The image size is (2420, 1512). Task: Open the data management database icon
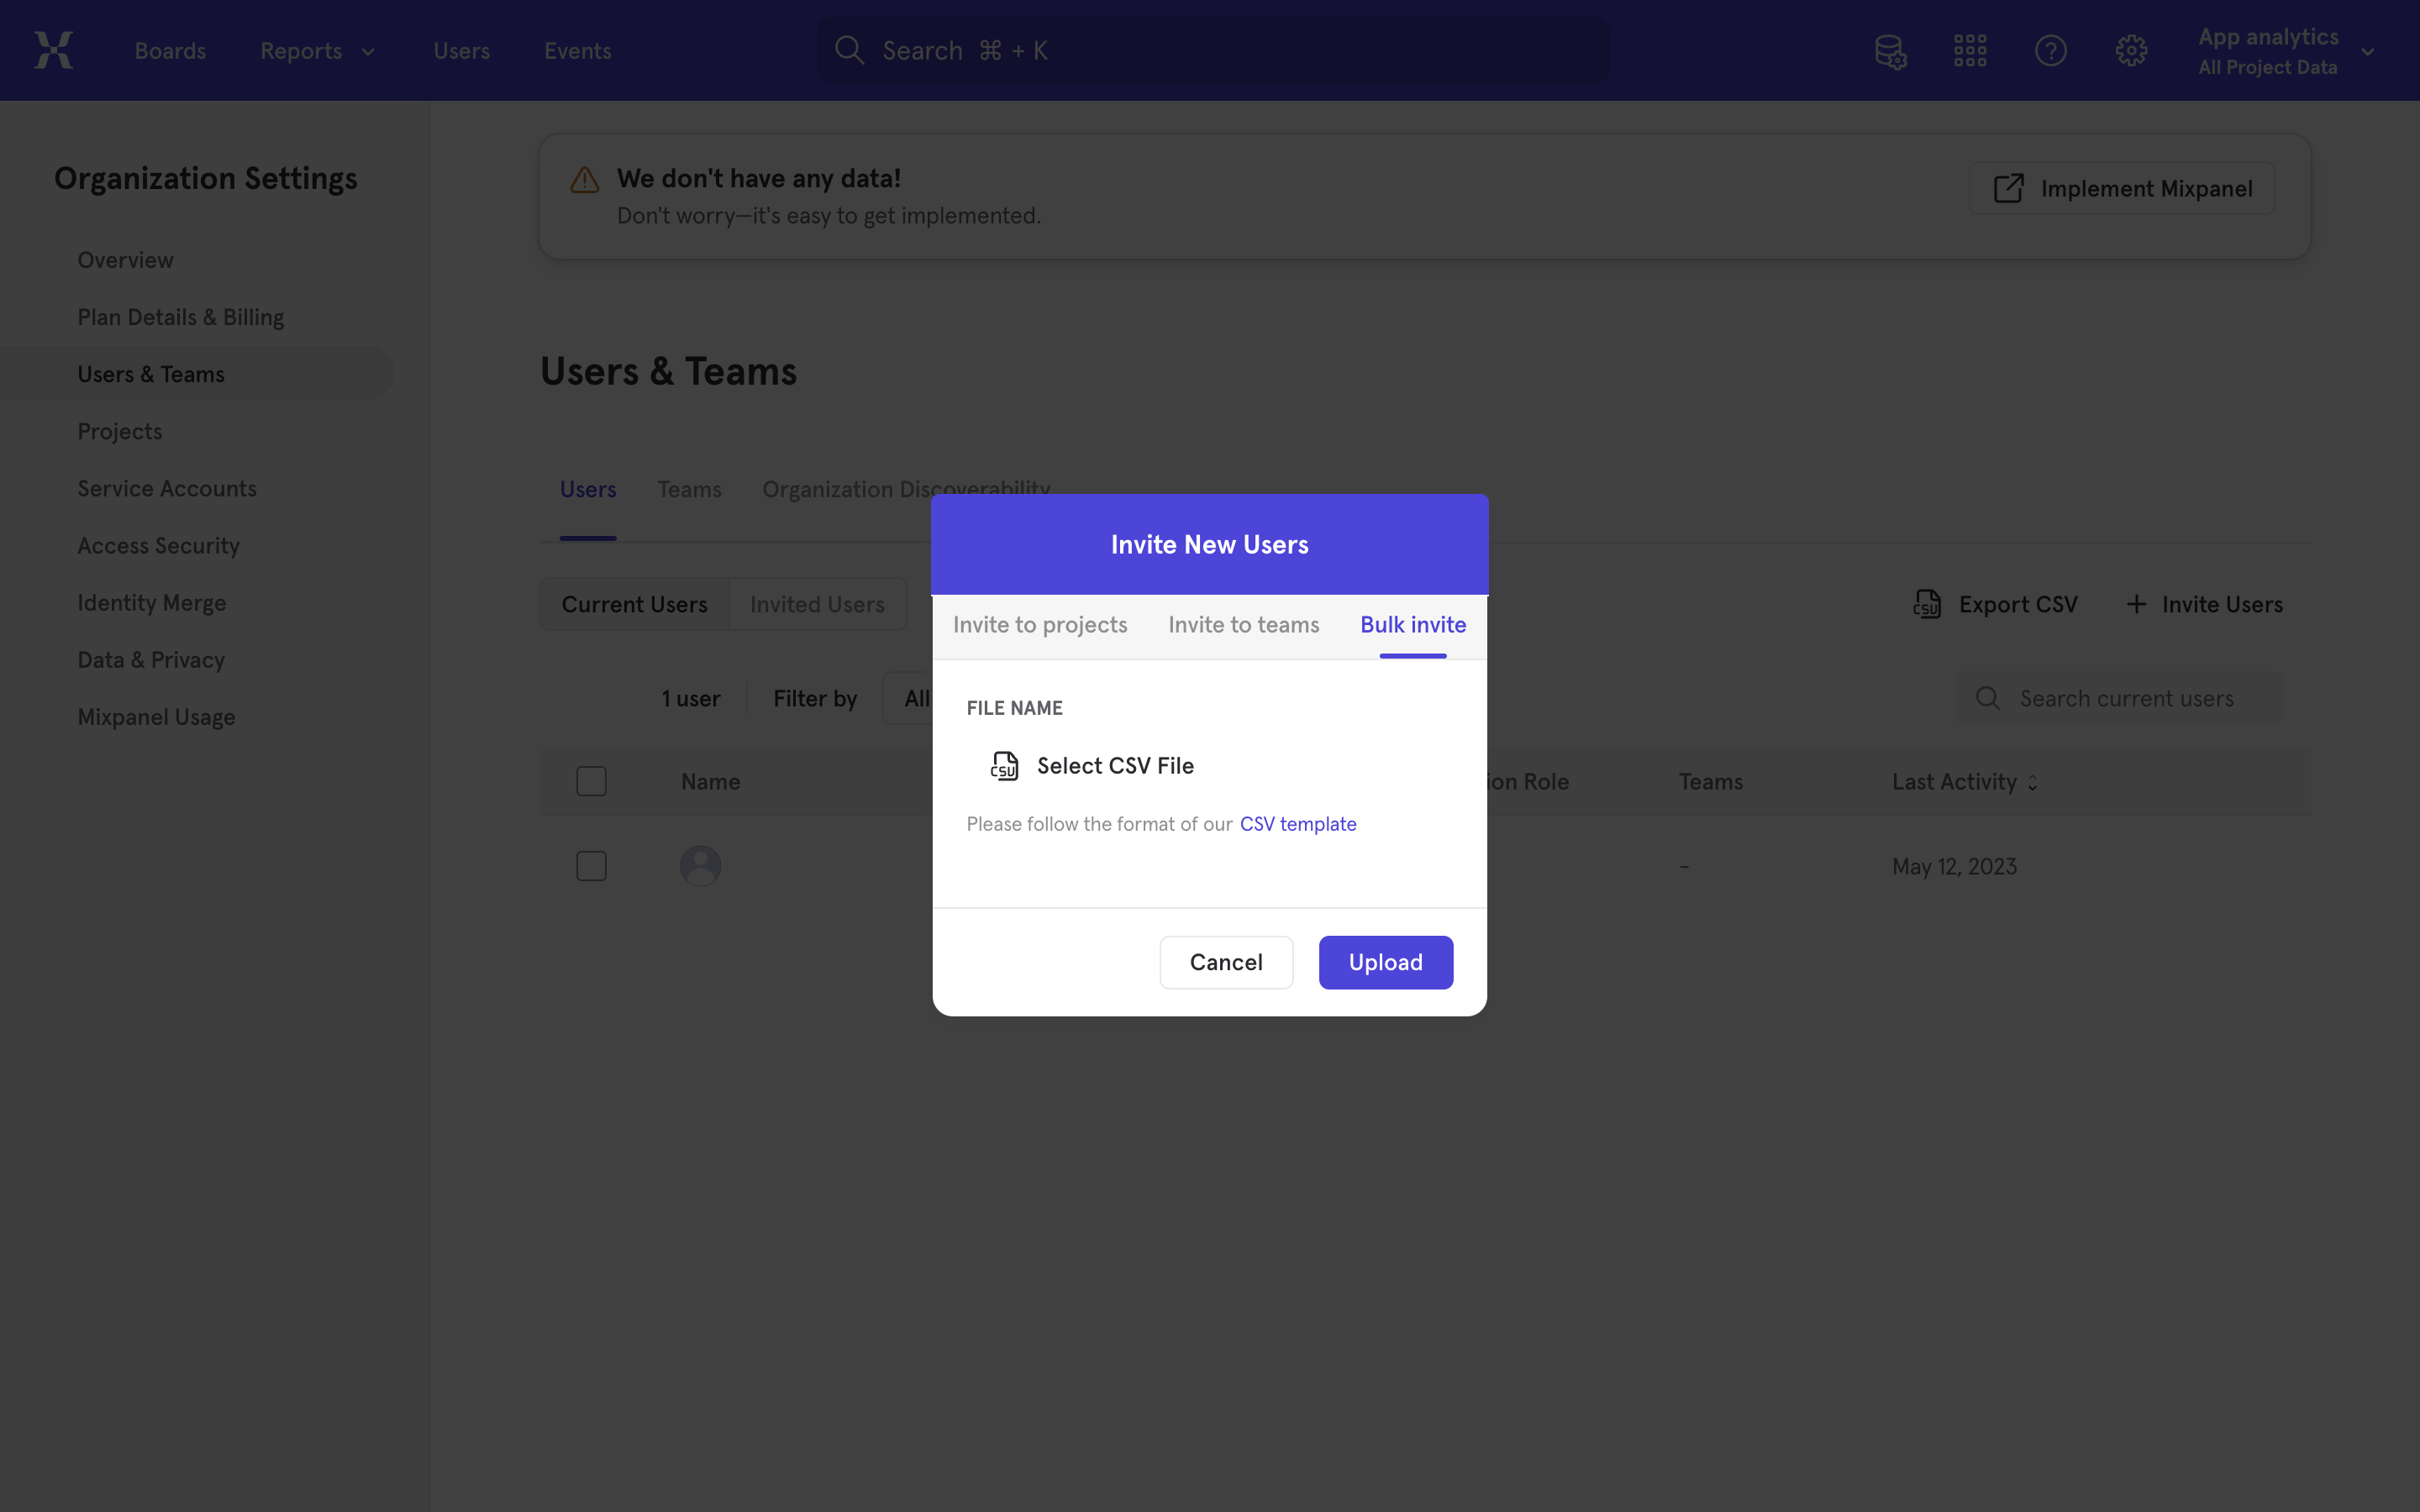[x=1890, y=50]
